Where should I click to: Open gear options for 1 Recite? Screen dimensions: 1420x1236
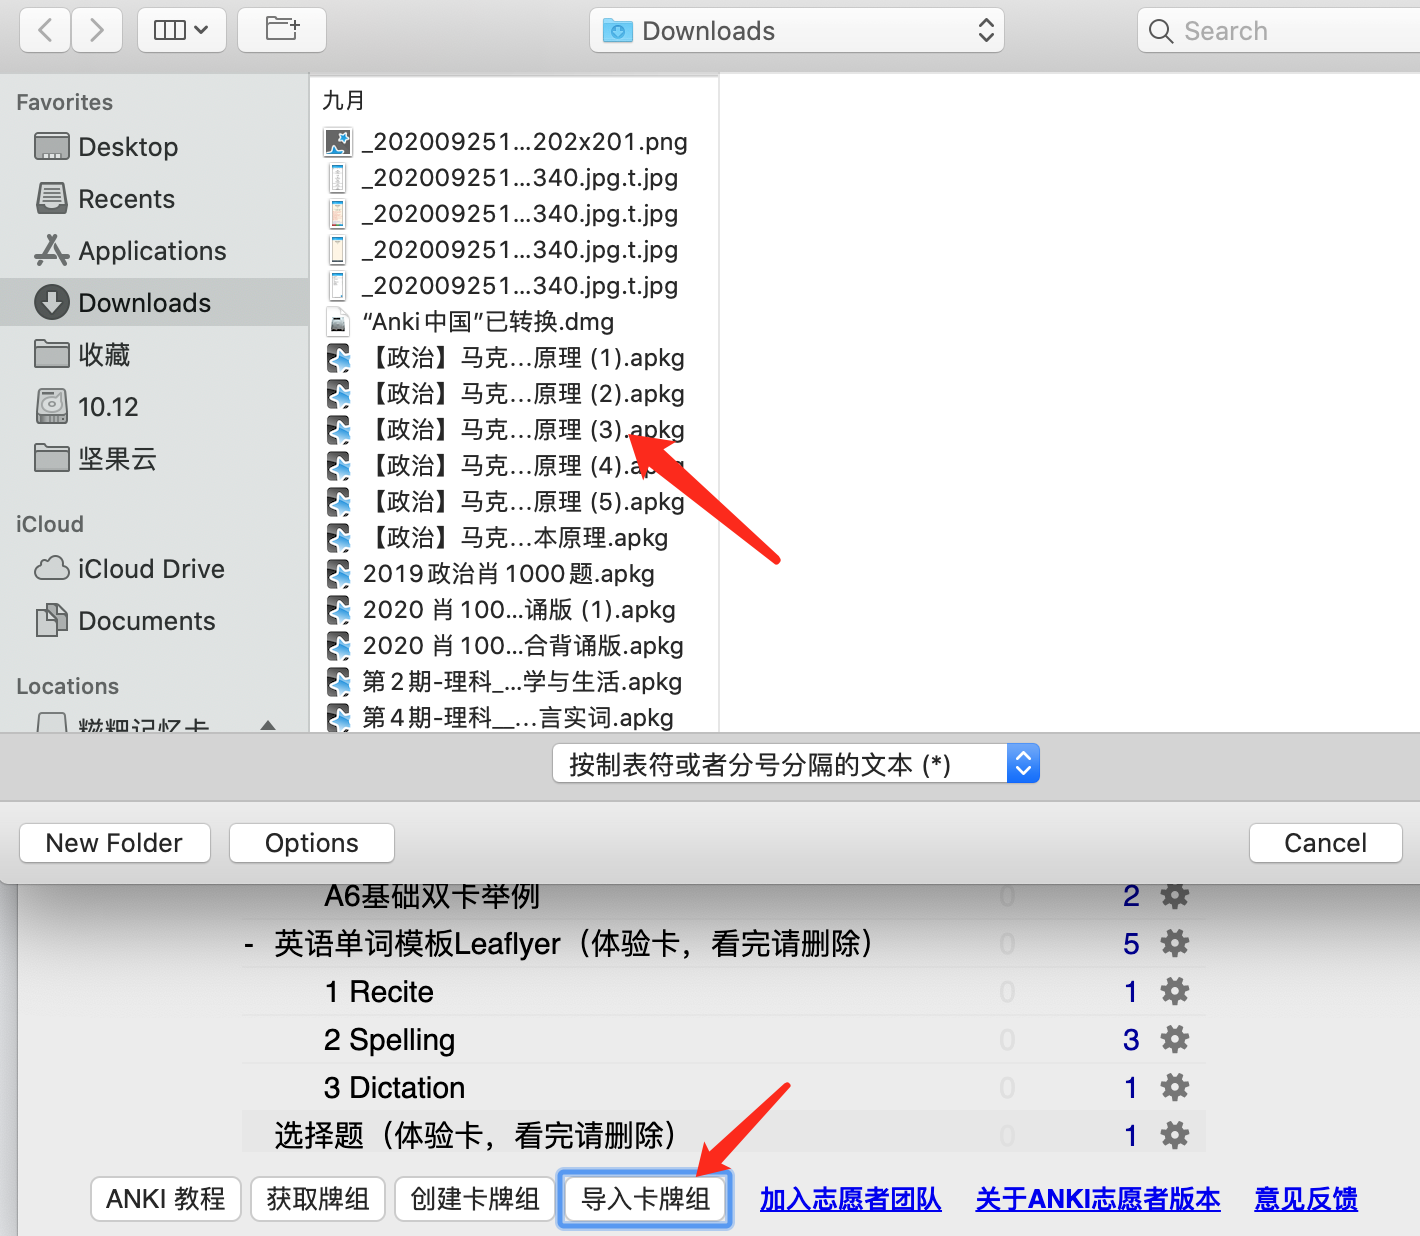(1174, 991)
